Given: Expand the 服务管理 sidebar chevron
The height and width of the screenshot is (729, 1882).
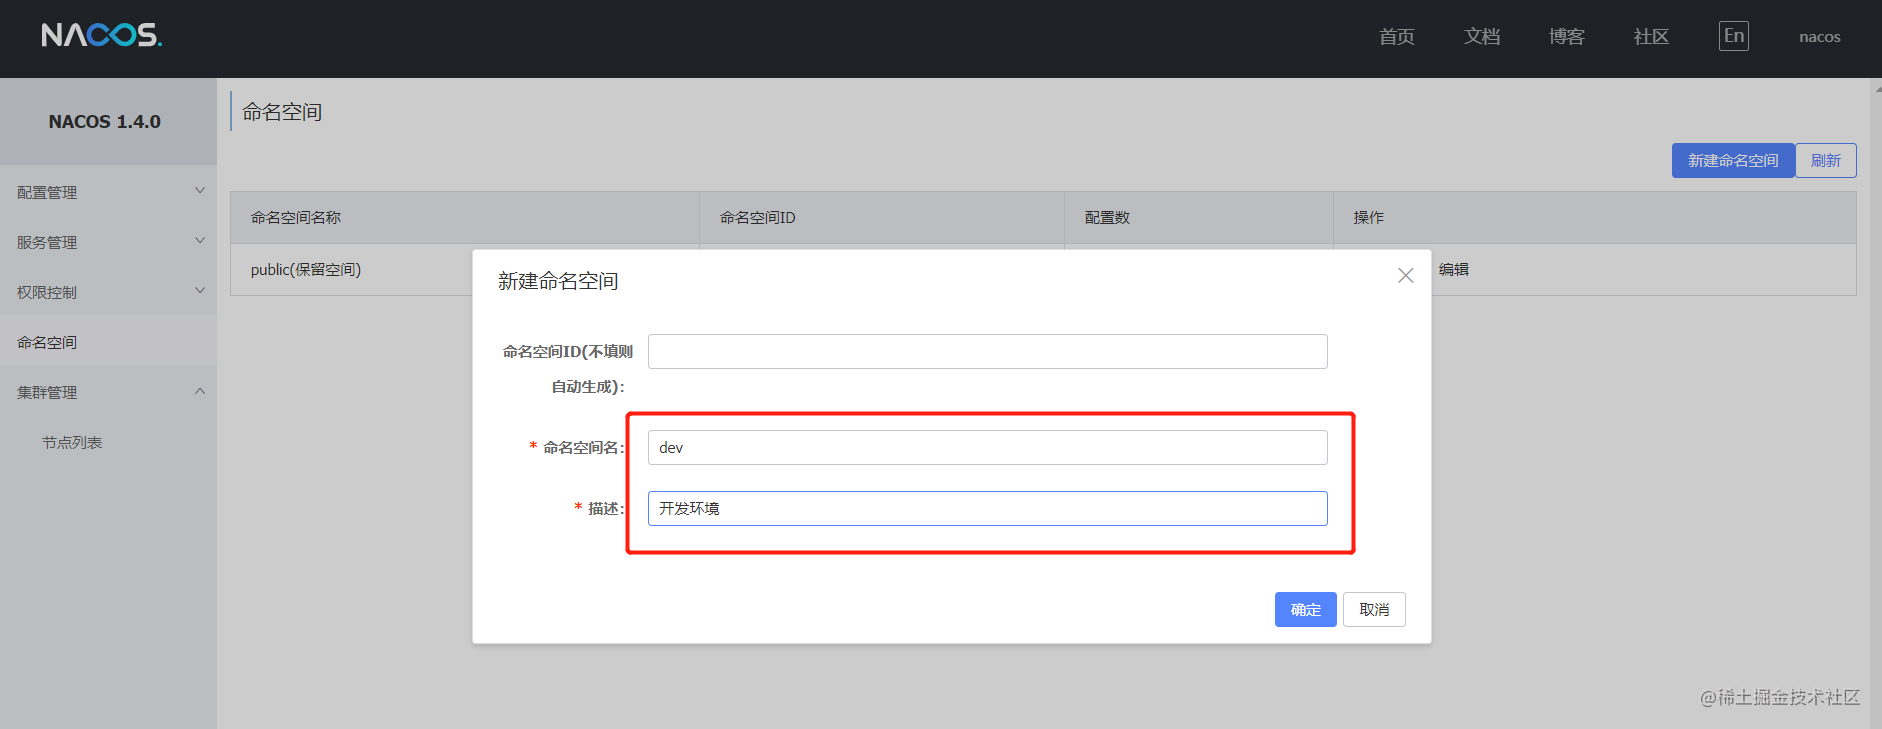Looking at the screenshot, I should pyautogui.click(x=200, y=241).
